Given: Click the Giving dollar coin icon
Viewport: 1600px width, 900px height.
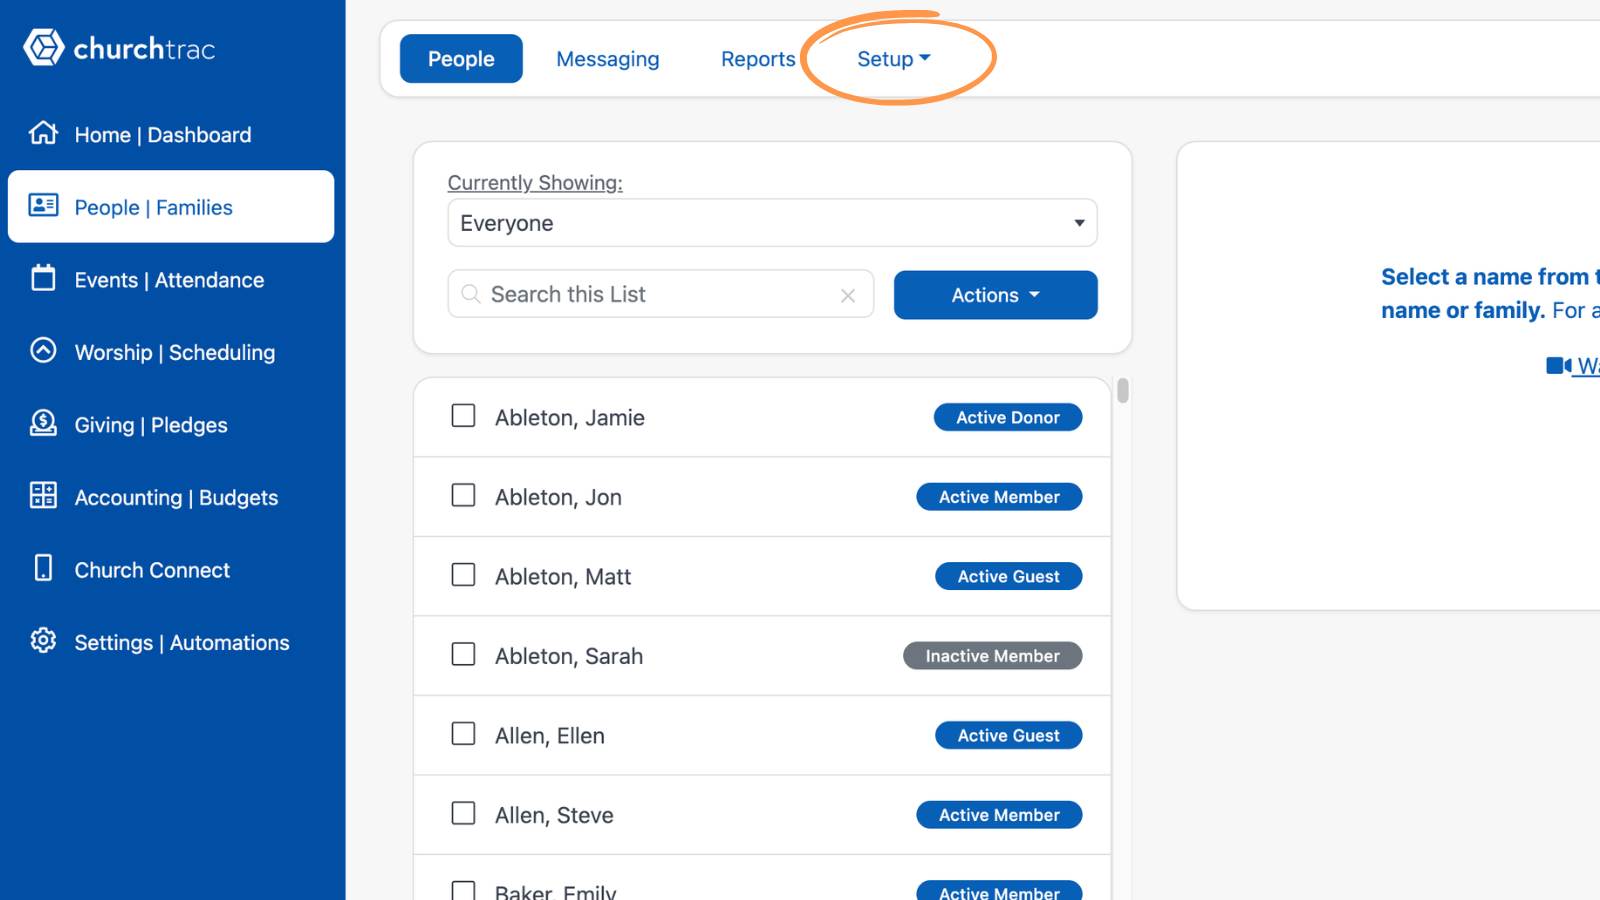Looking at the screenshot, I should coord(43,423).
